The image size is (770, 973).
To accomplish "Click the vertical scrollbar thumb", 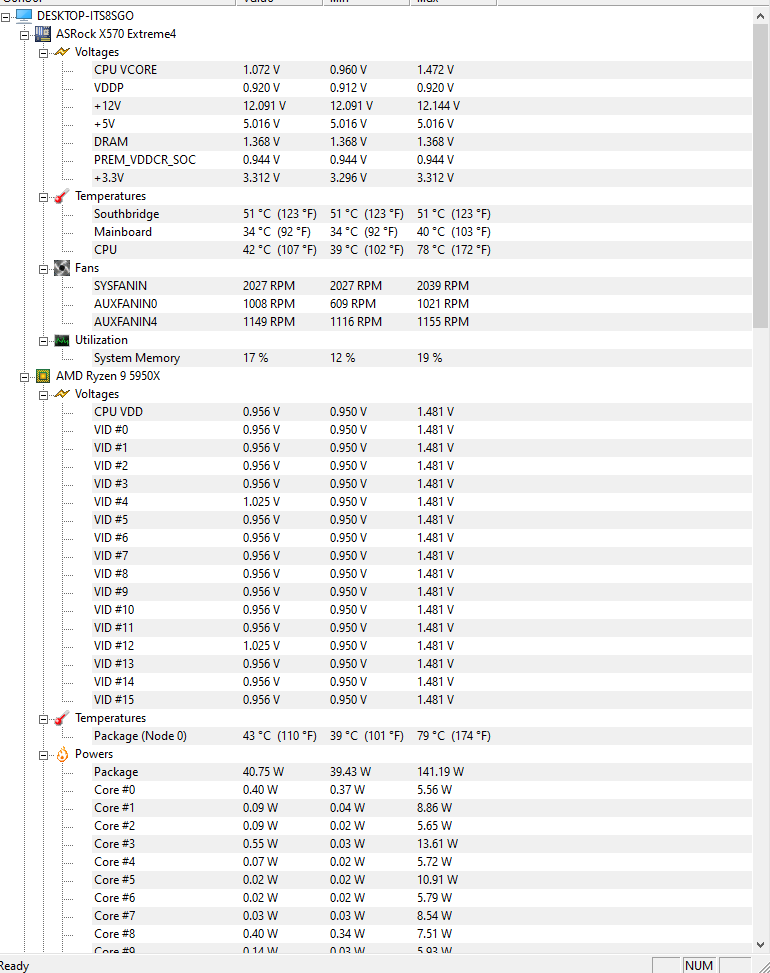I will [761, 176].
